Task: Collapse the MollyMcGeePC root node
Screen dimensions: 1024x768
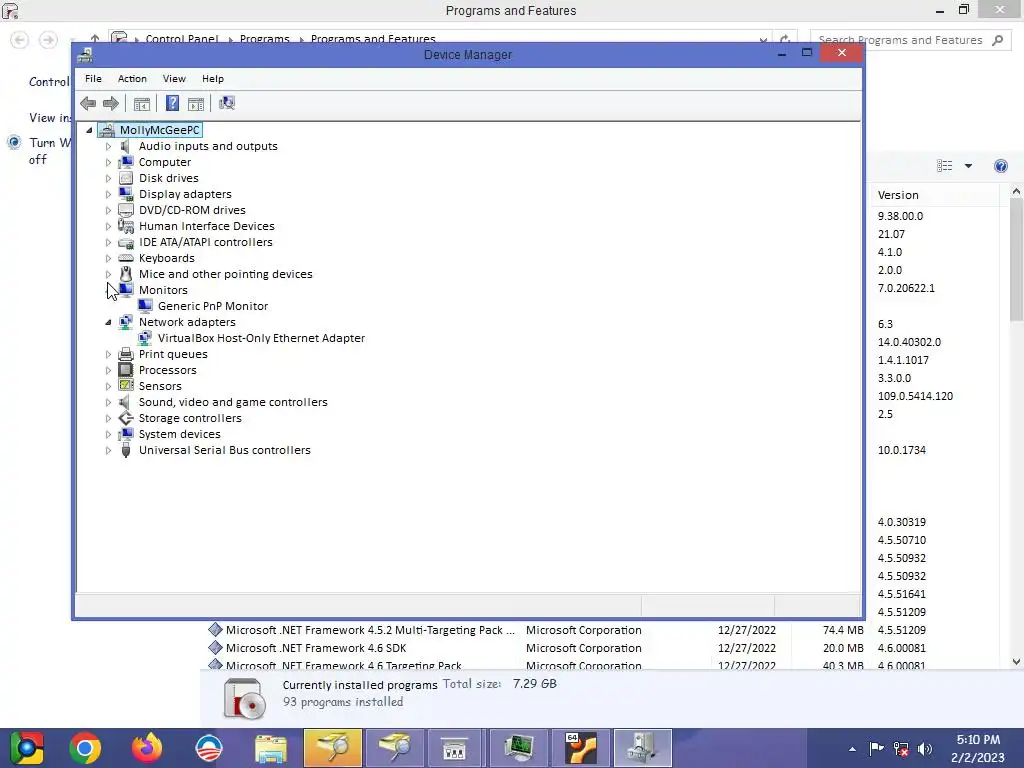Action: point(89,130)
